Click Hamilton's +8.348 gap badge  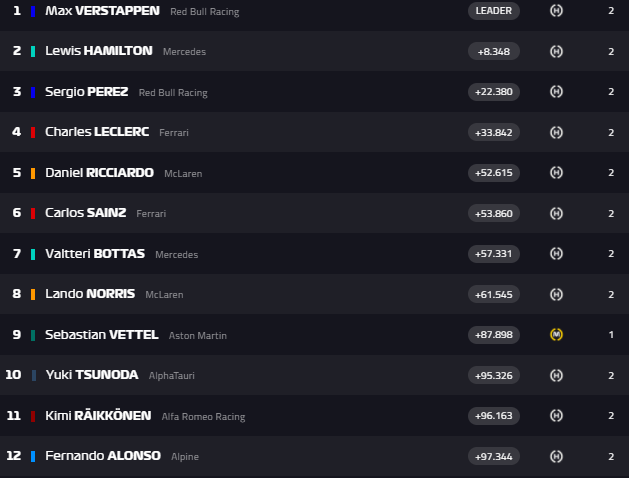click(493, 51)
